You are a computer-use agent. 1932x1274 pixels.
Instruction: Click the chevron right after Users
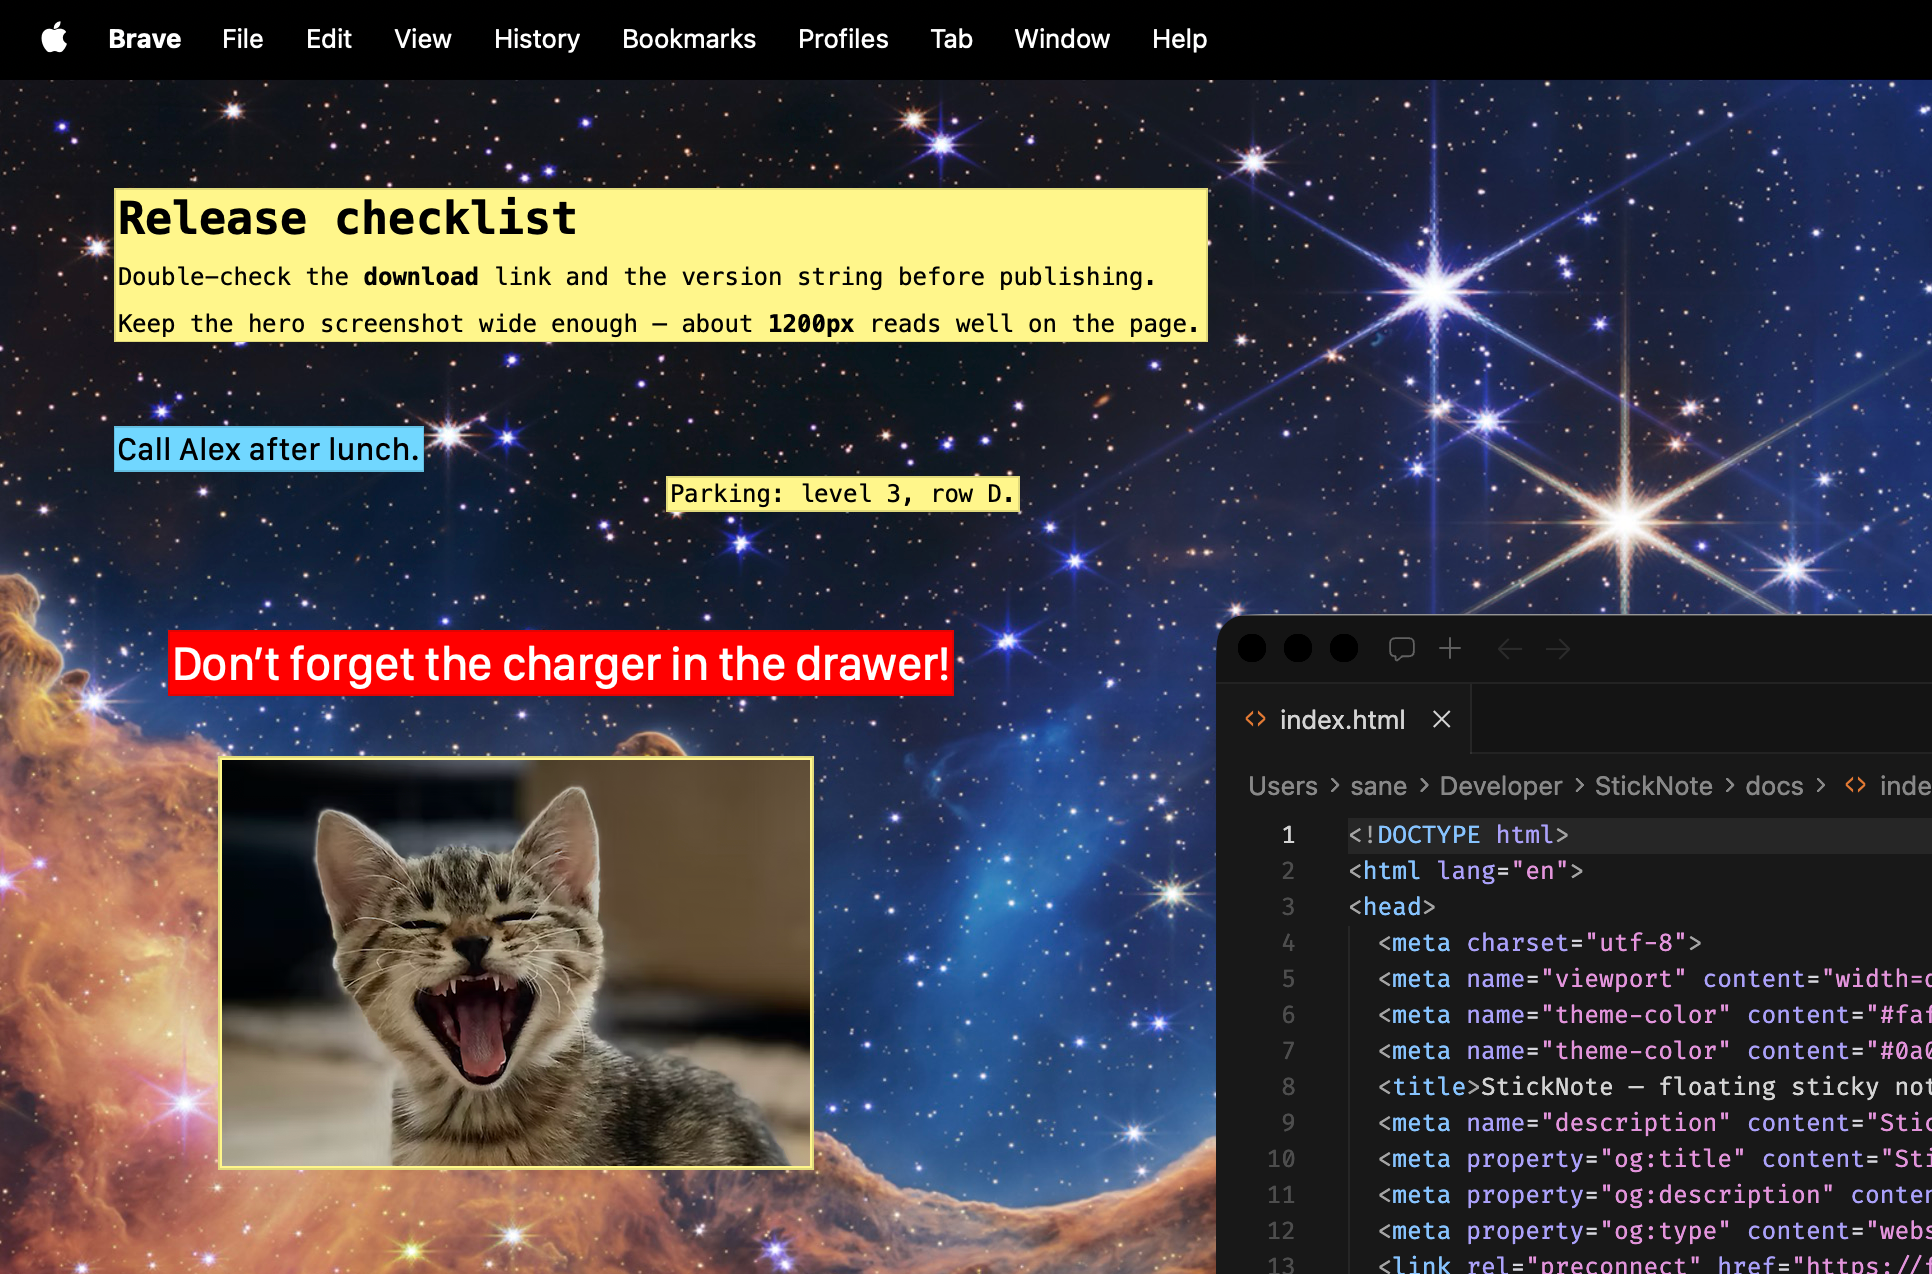pos(1334,787)
